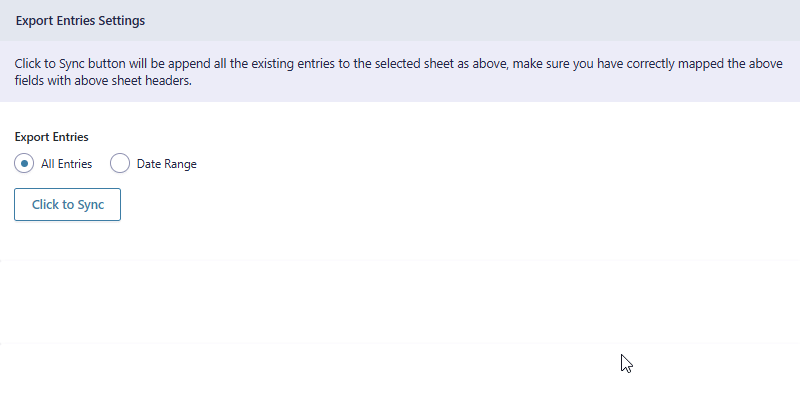Click the "Export Entries" field label
This screenshot has height=402, width=800.
pos(52,137)
